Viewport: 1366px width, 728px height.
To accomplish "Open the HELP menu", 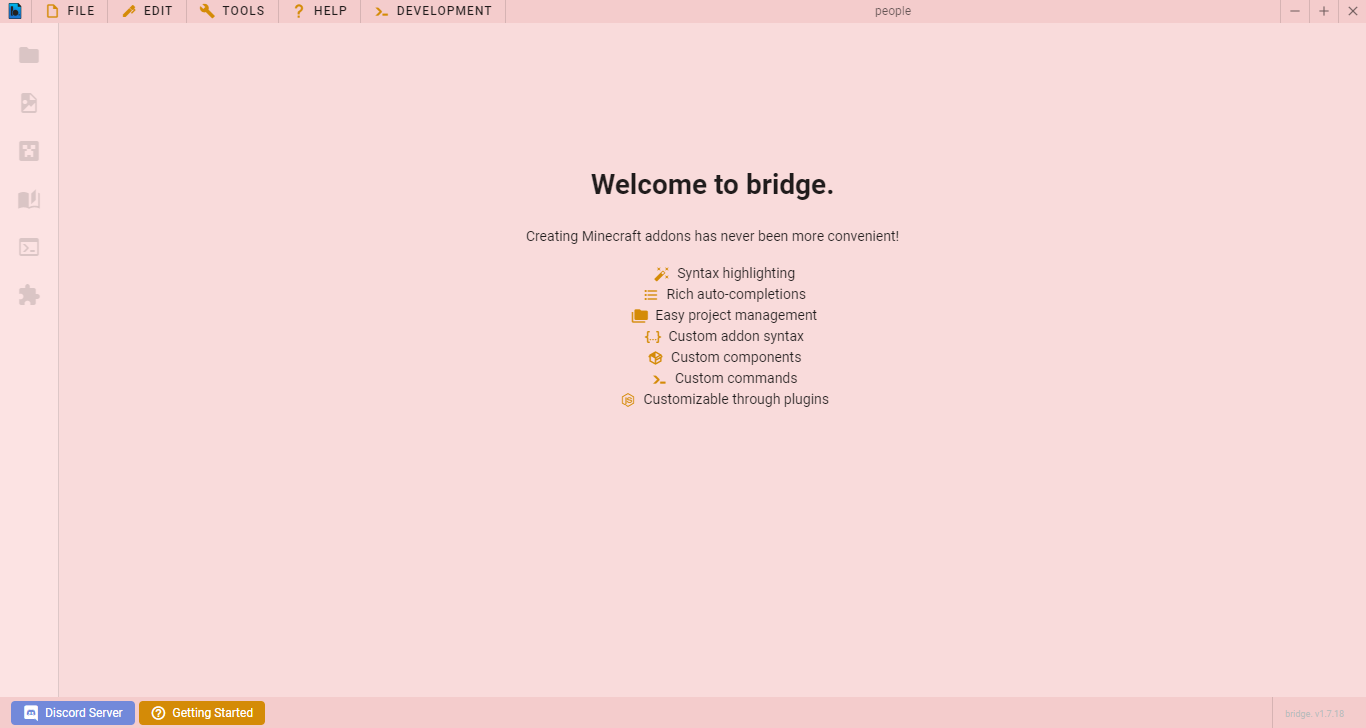I will [x=320, y=11].
